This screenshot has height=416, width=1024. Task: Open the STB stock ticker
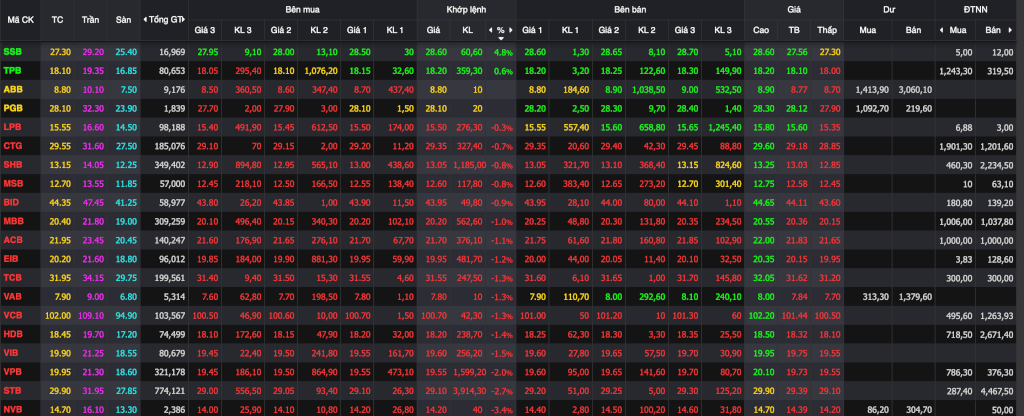12,392
